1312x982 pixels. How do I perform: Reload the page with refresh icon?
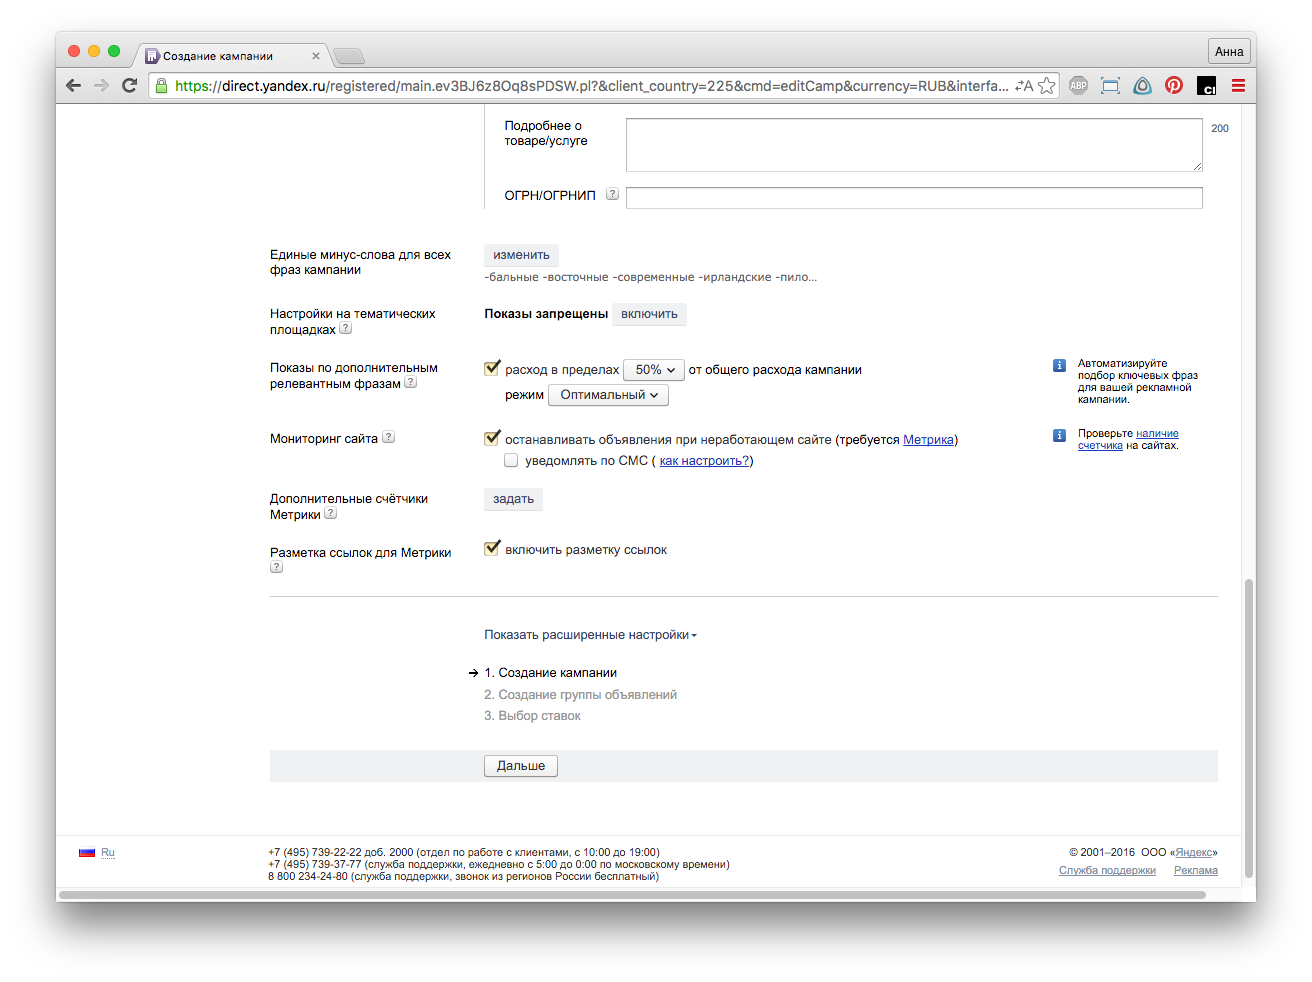coord(129,86)
